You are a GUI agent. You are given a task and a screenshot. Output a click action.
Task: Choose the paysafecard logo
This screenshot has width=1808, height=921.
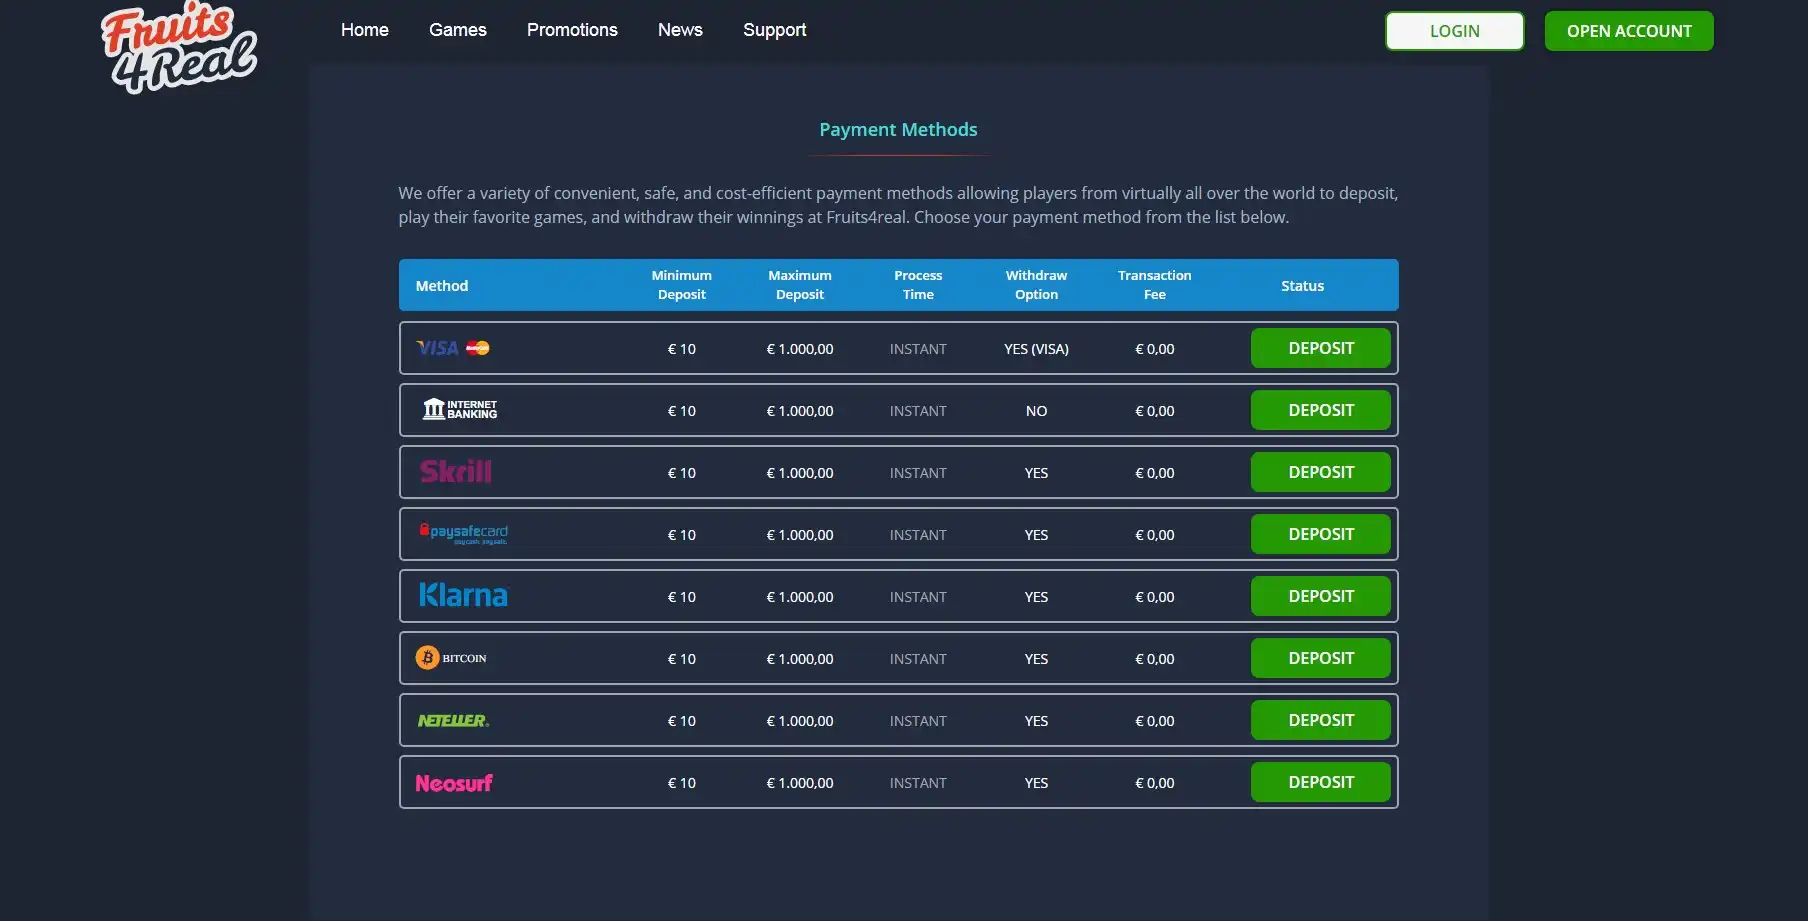463,534
